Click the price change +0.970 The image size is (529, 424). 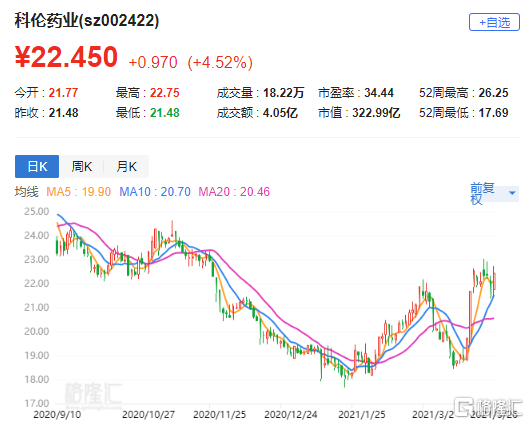(x=153, y=62)
